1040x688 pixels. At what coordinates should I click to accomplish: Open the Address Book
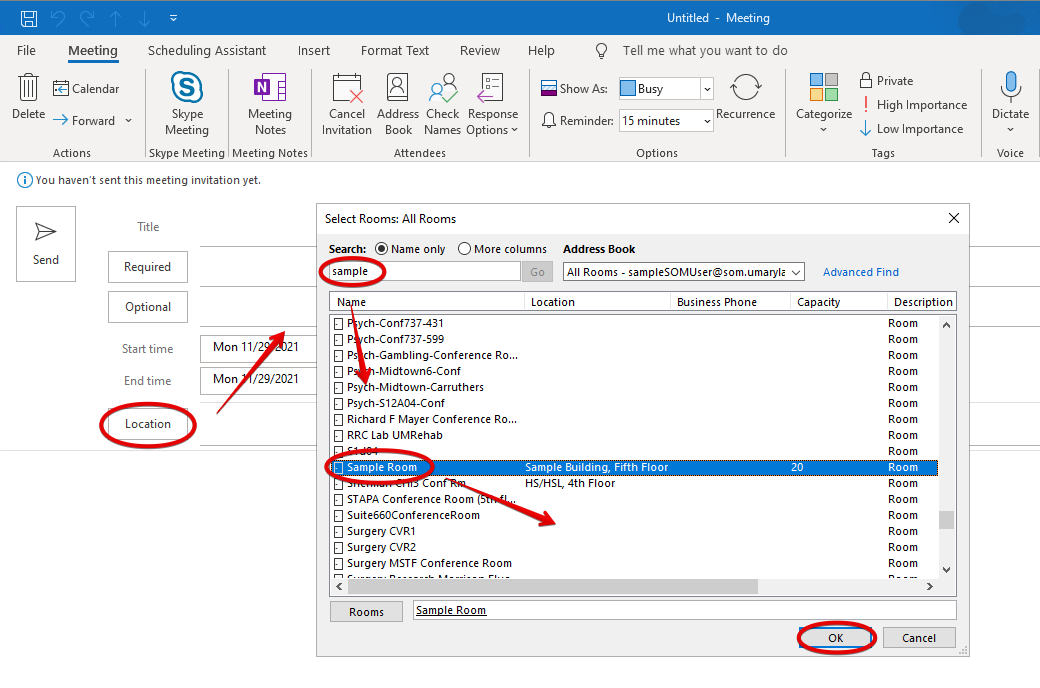coord(397,89)
